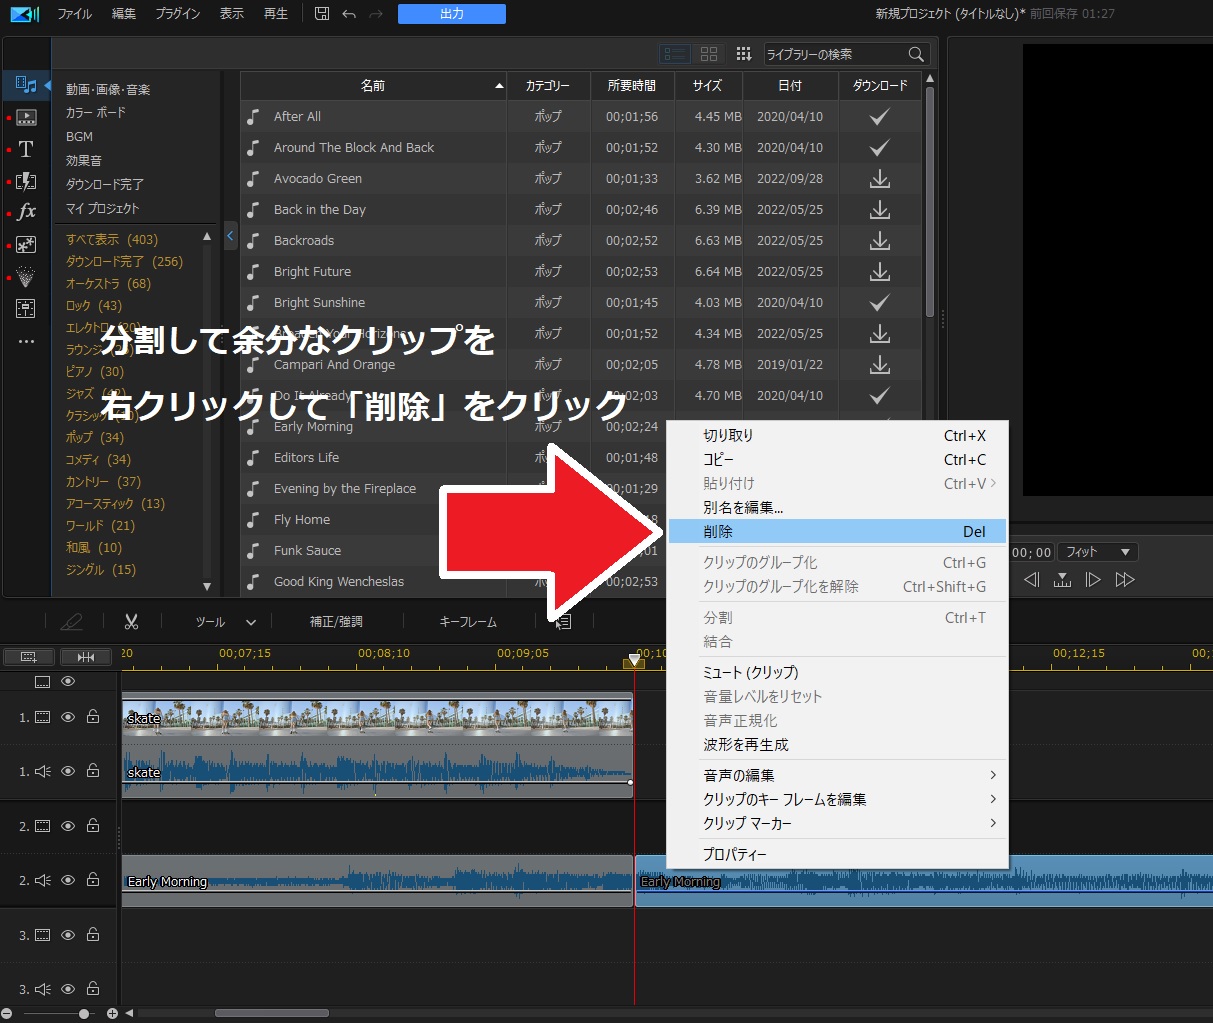
Task: Open the Title Room (T) icon
Action: pyautogui.click(x=26, y=149)
